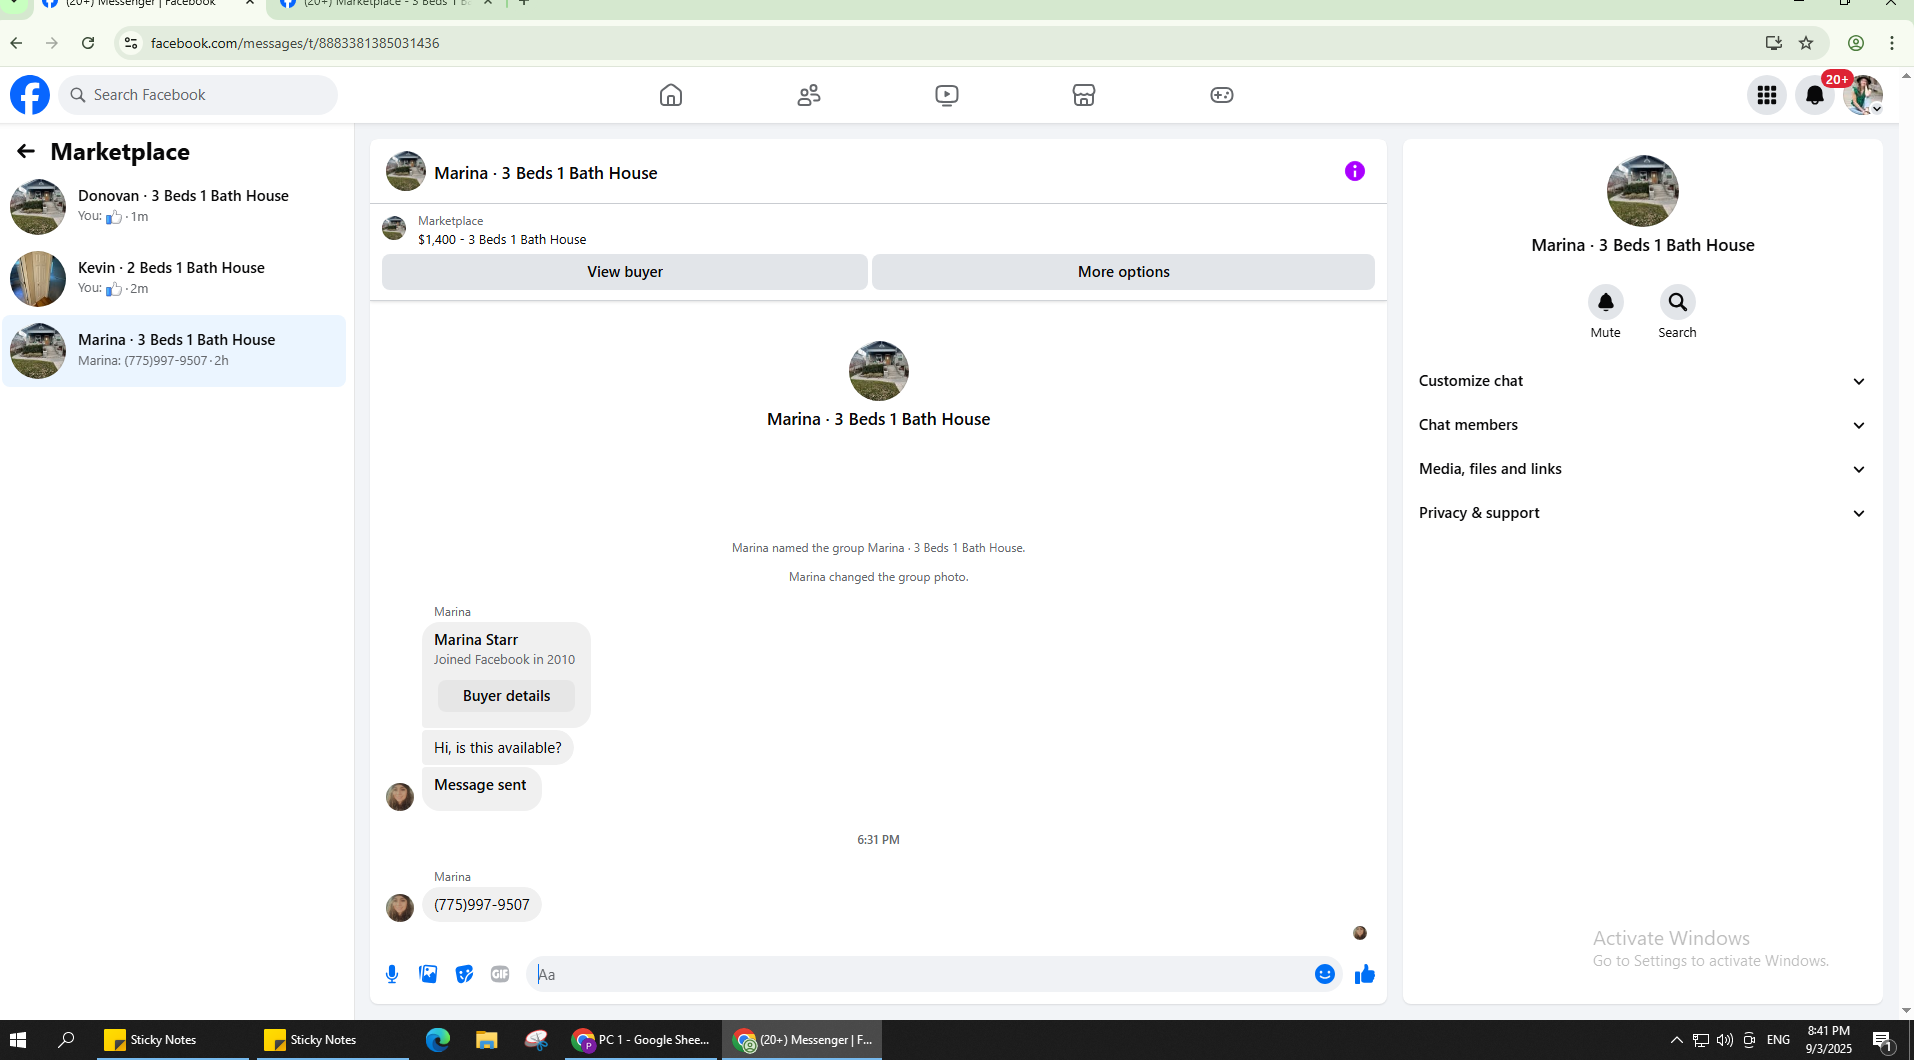
Task: Click Marina's avatar beside phone number message
Action: pyautogui.click(x=400, y=907)
